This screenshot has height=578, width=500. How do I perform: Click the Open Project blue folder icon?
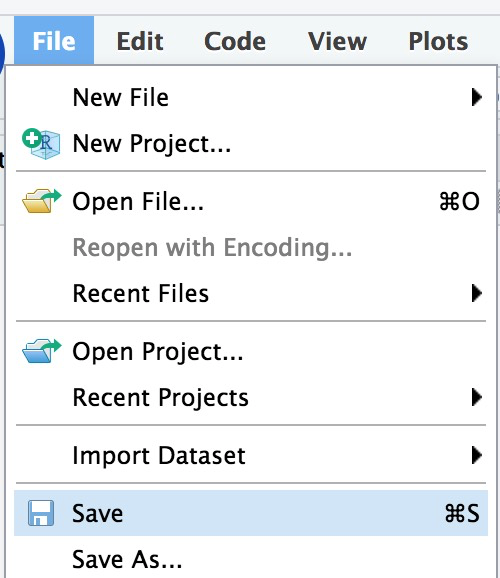[41, 351]
